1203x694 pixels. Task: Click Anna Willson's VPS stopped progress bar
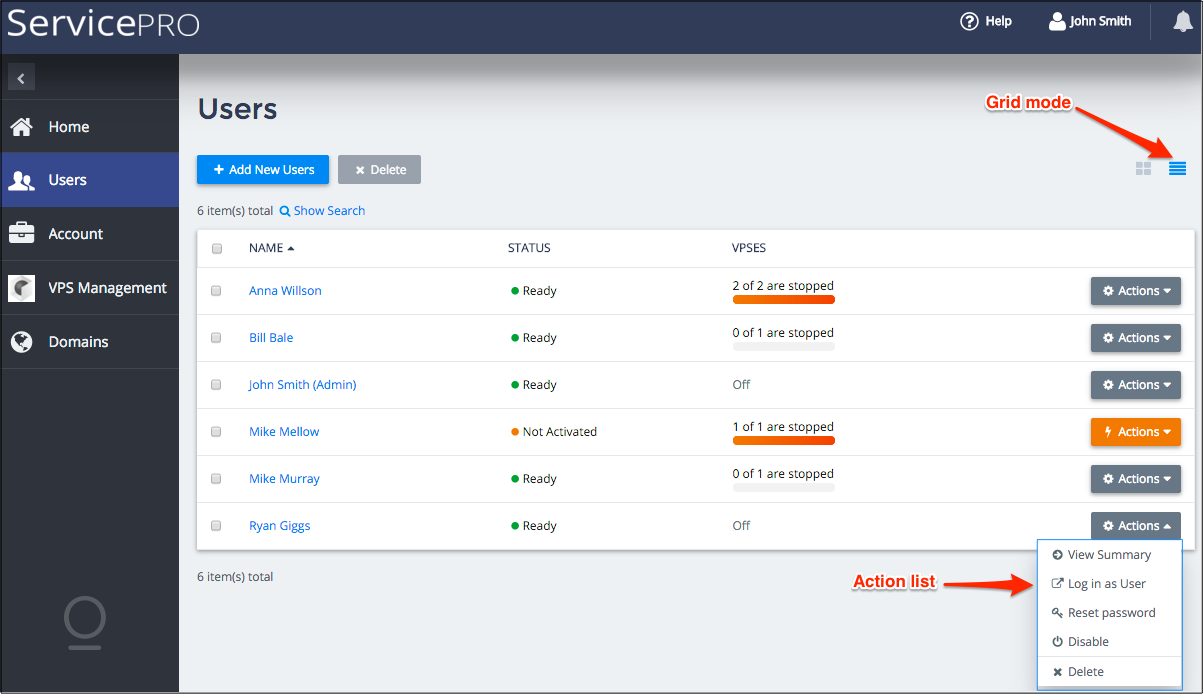coord(783,299)
